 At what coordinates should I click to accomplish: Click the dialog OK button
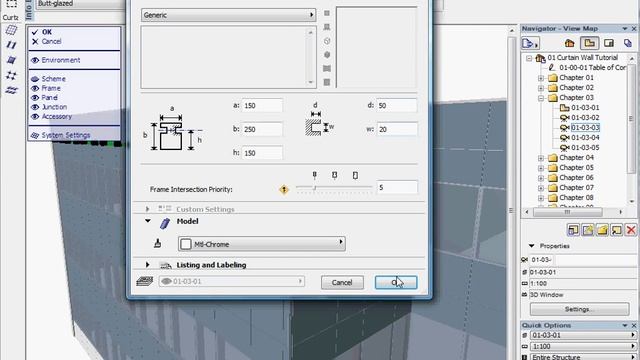[396, 282]
